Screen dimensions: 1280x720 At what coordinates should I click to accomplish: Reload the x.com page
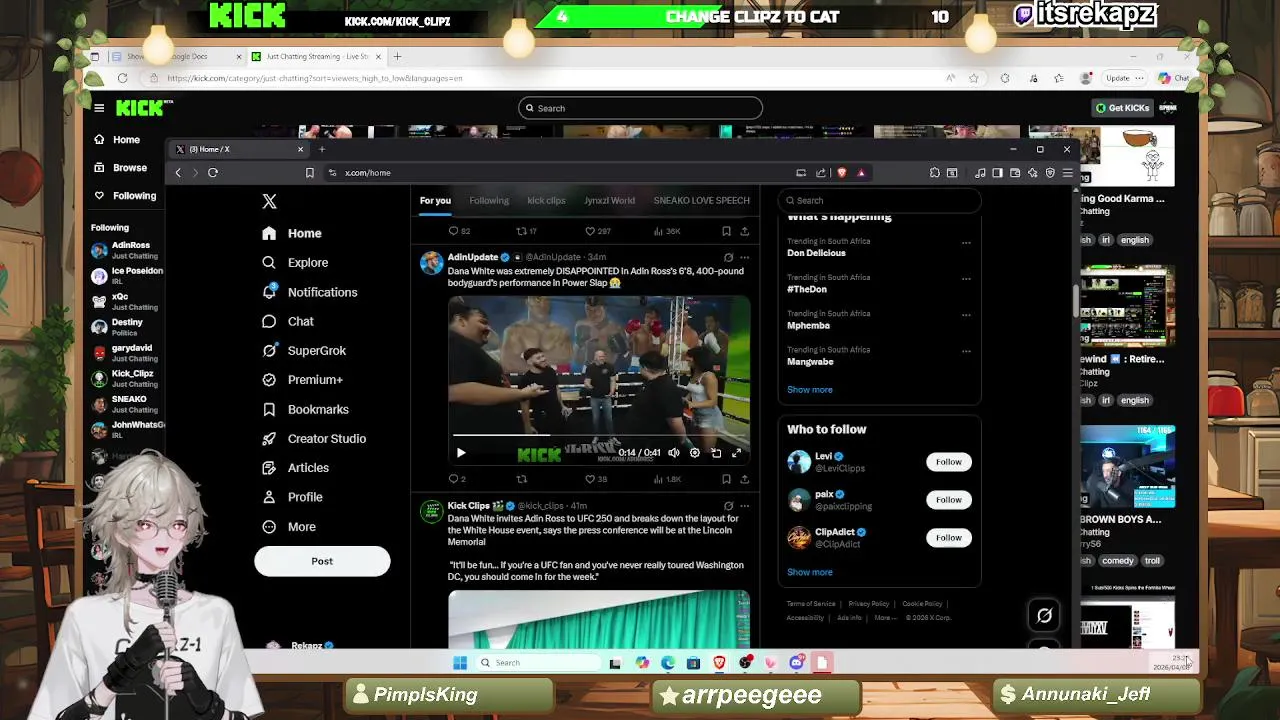[213, 173]
